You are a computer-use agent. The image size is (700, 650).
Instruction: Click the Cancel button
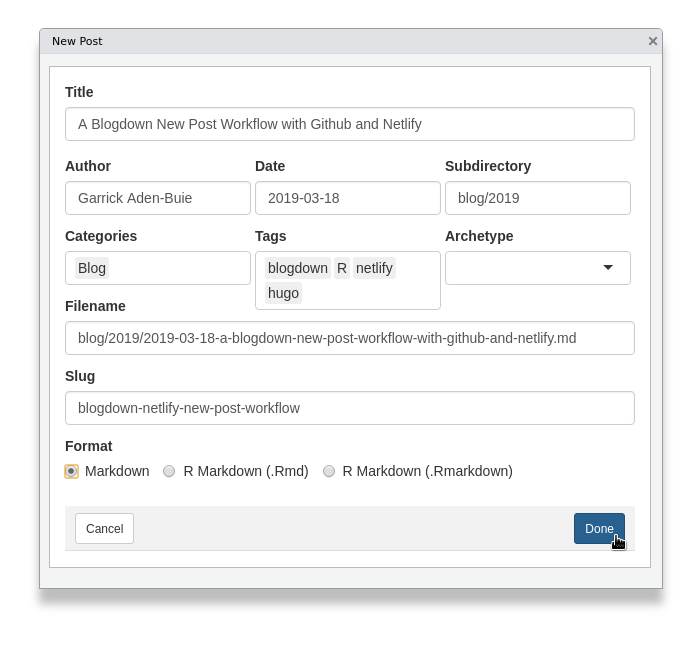[104, 529]
